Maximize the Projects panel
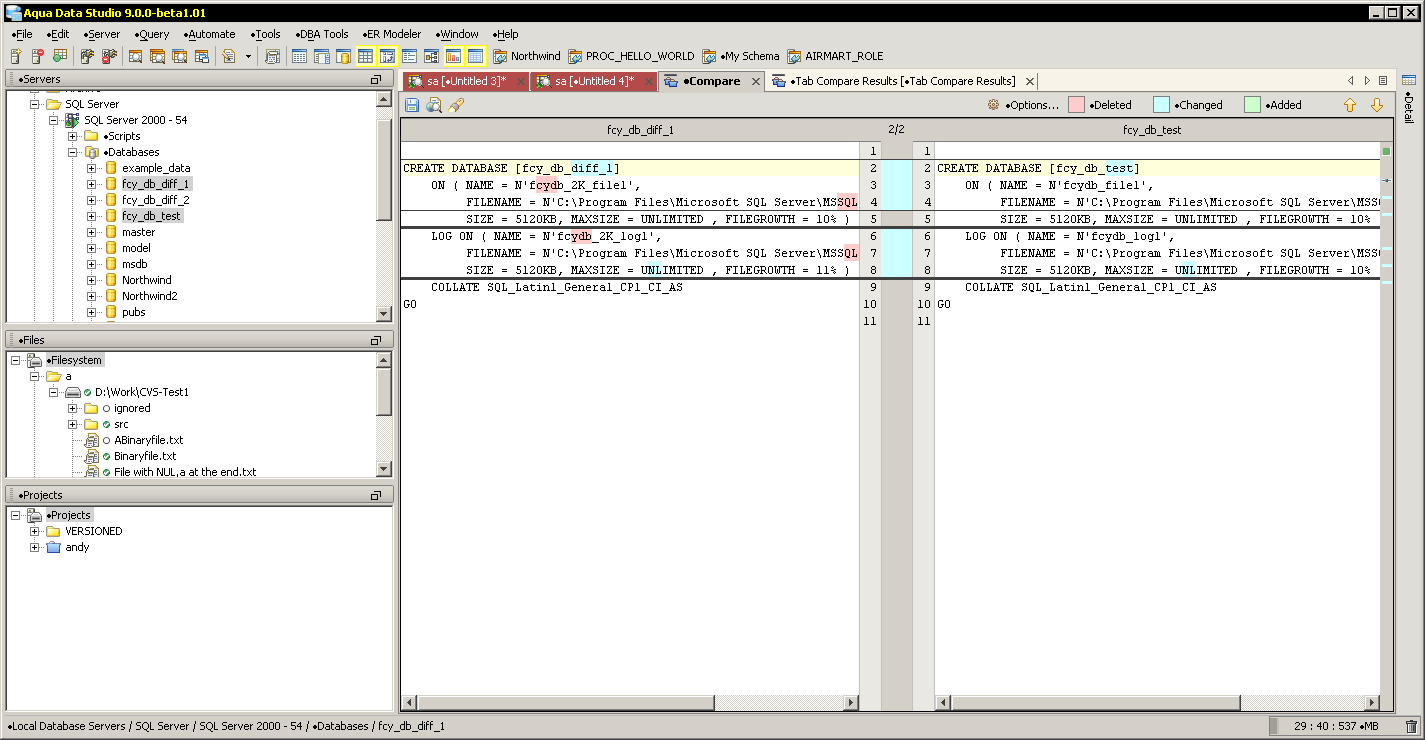Image resolution: width=1425 pixels, height=740 pixels. click(376, 495)
